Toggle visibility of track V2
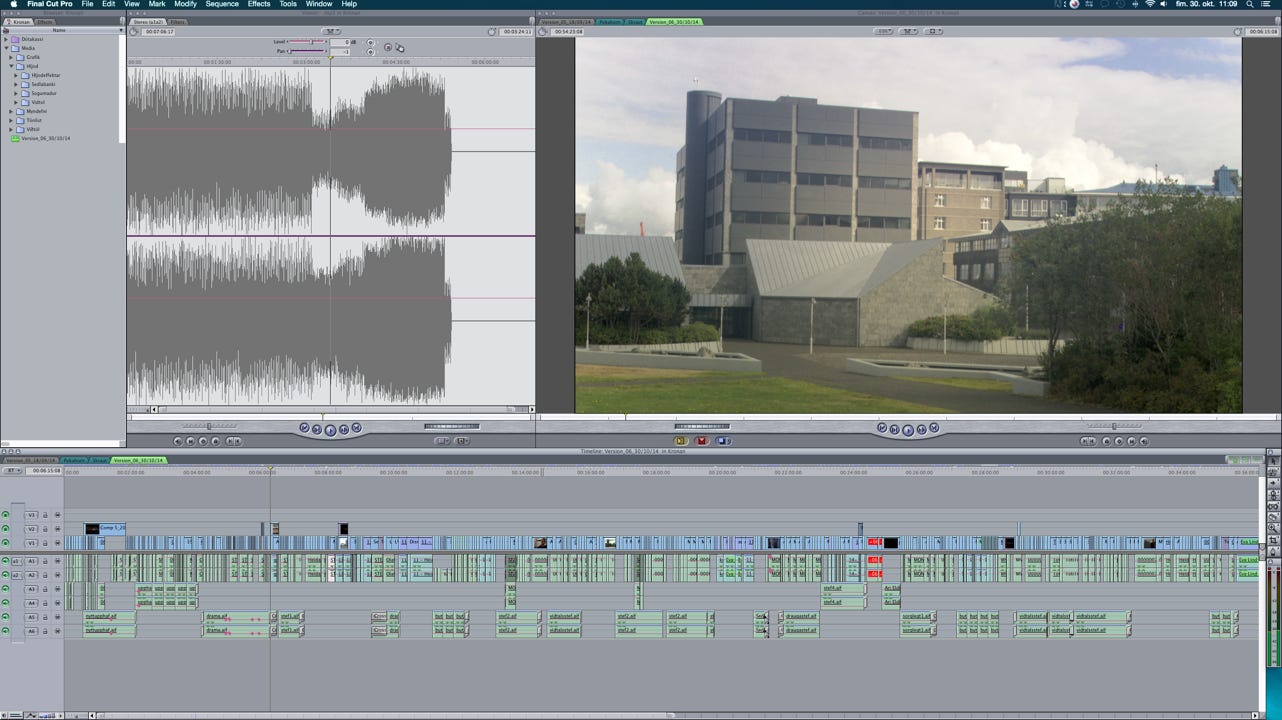Viewport: 1282px width, 720px height. tap(5, 529)
